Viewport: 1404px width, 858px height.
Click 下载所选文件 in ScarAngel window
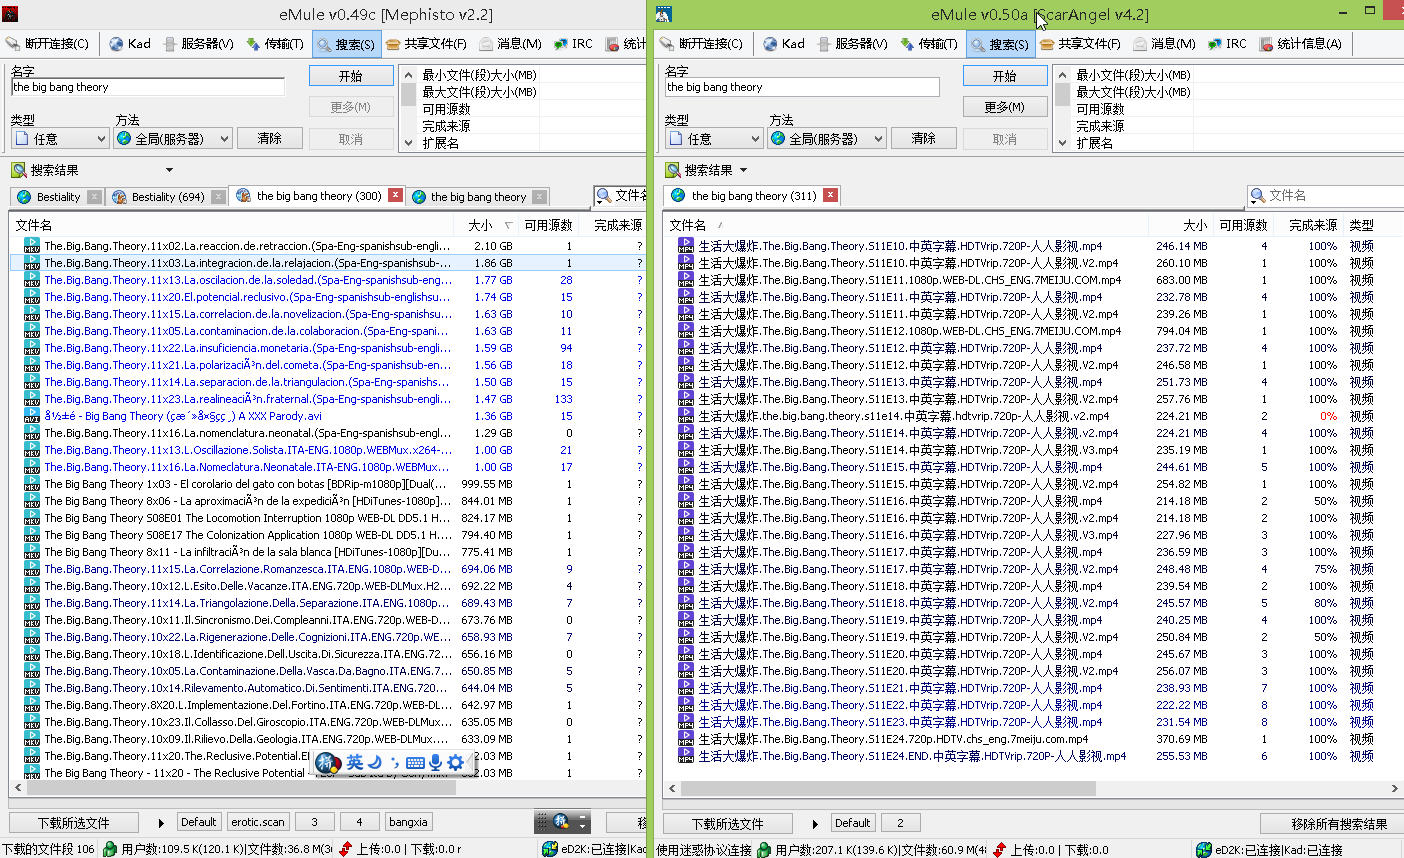(728, 823)
